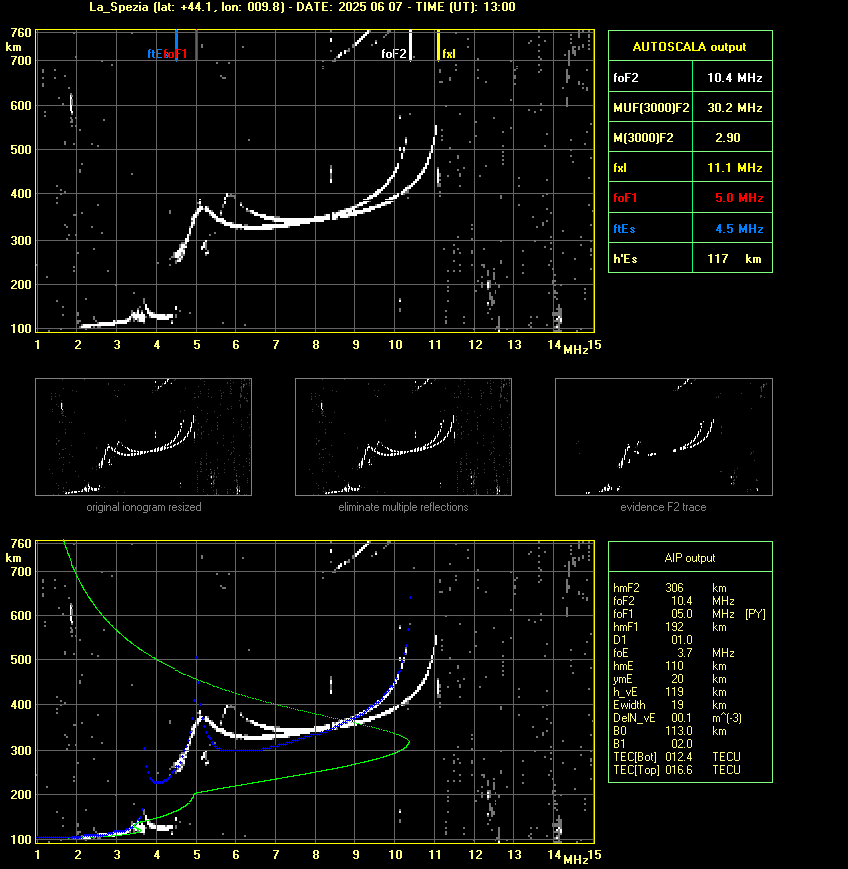Select the foF1 05.0 MHz [PY] row
Screen dimensions: 848x869
[689, 614]
